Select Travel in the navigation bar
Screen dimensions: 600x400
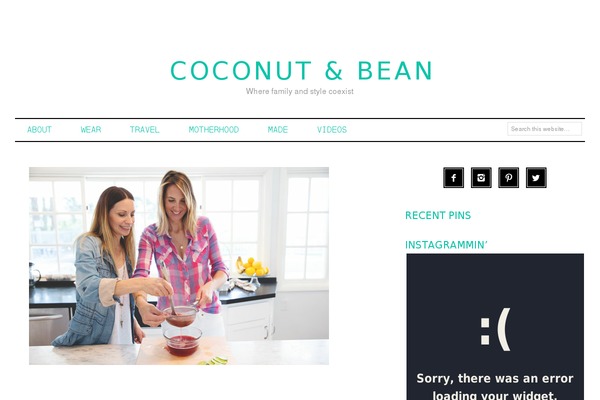click(x=144, y=130)
